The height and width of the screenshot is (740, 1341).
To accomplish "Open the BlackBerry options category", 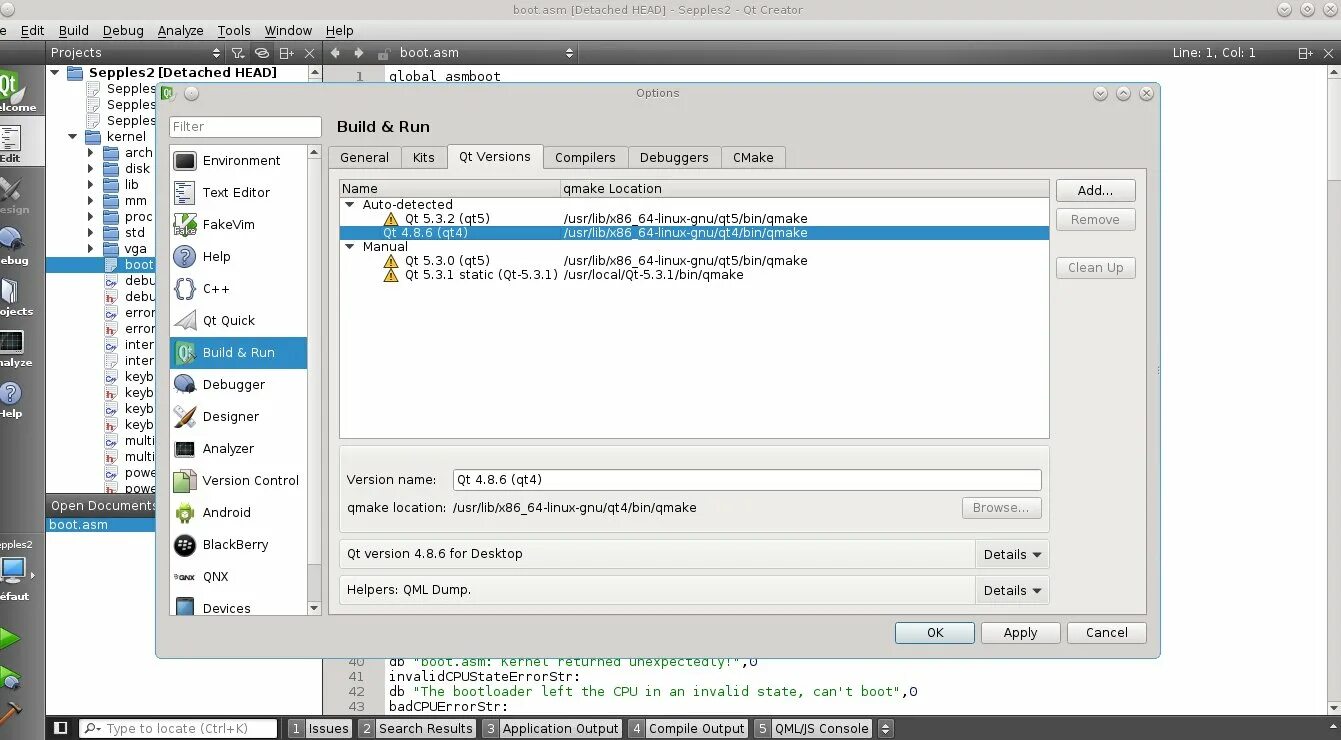I will [x=238, y=544].
